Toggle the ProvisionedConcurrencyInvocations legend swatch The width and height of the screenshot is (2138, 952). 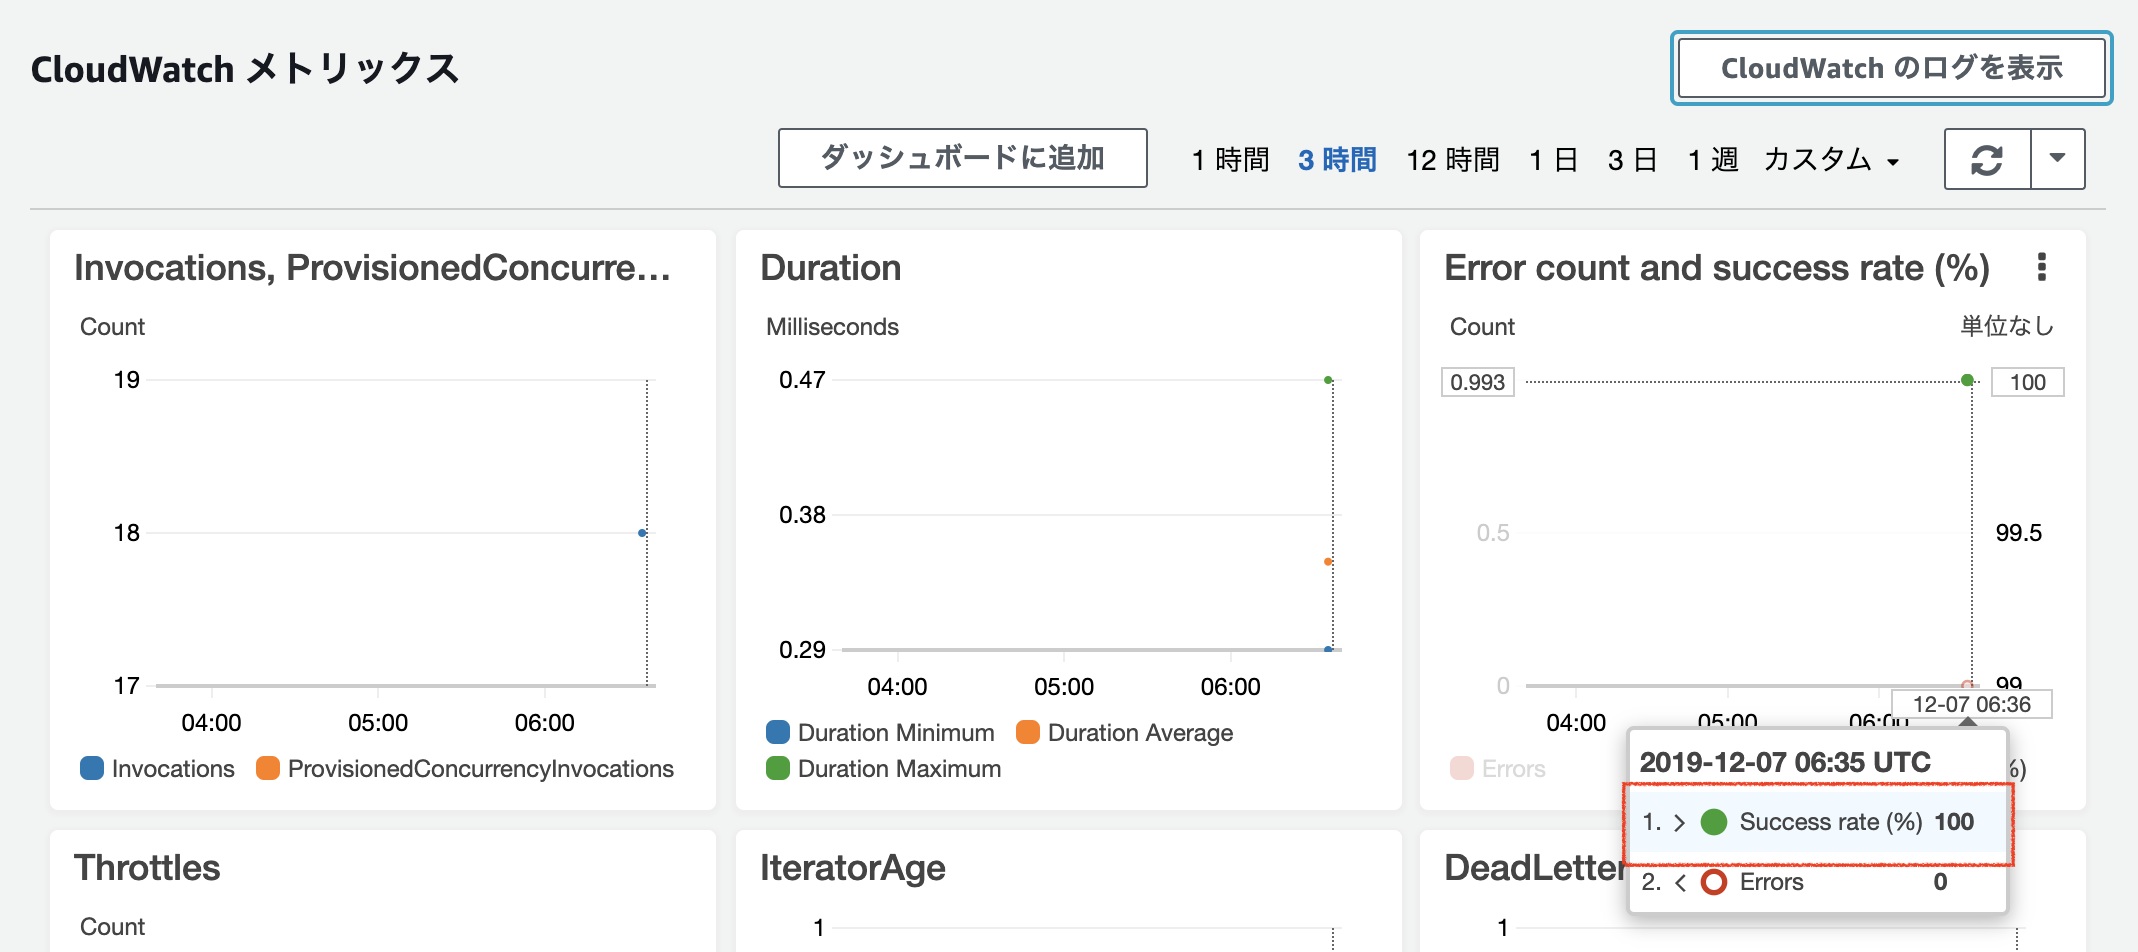point(268,768)
